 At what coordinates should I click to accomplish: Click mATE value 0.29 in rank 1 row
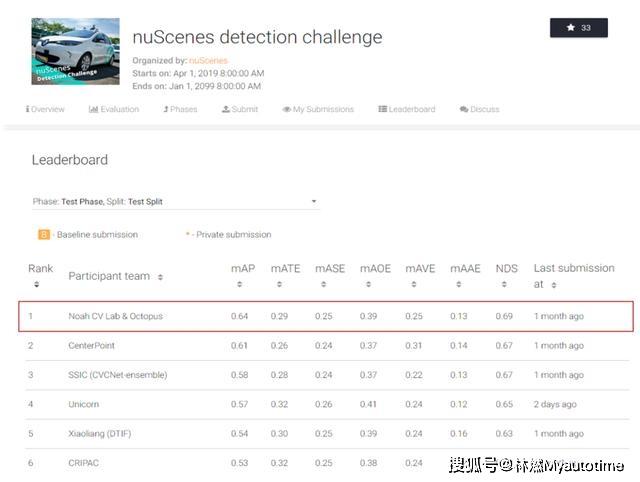click(279, 316)
